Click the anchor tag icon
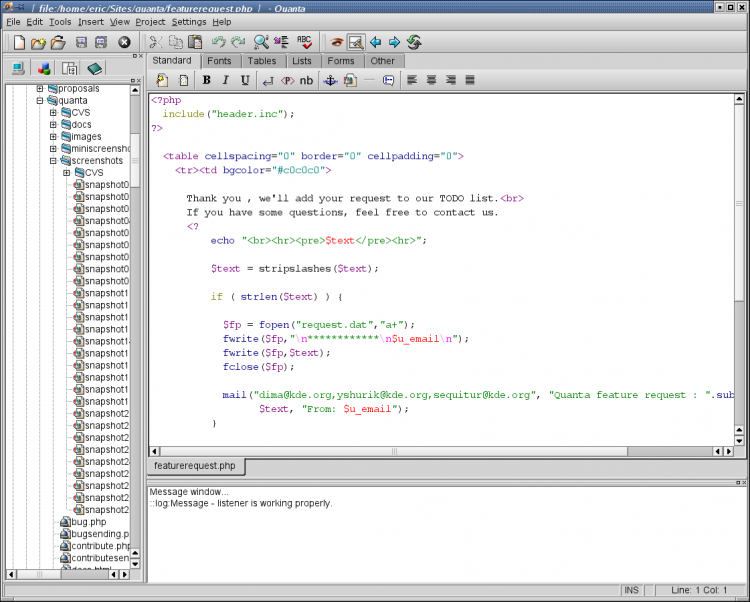 (x=330, y=80)
